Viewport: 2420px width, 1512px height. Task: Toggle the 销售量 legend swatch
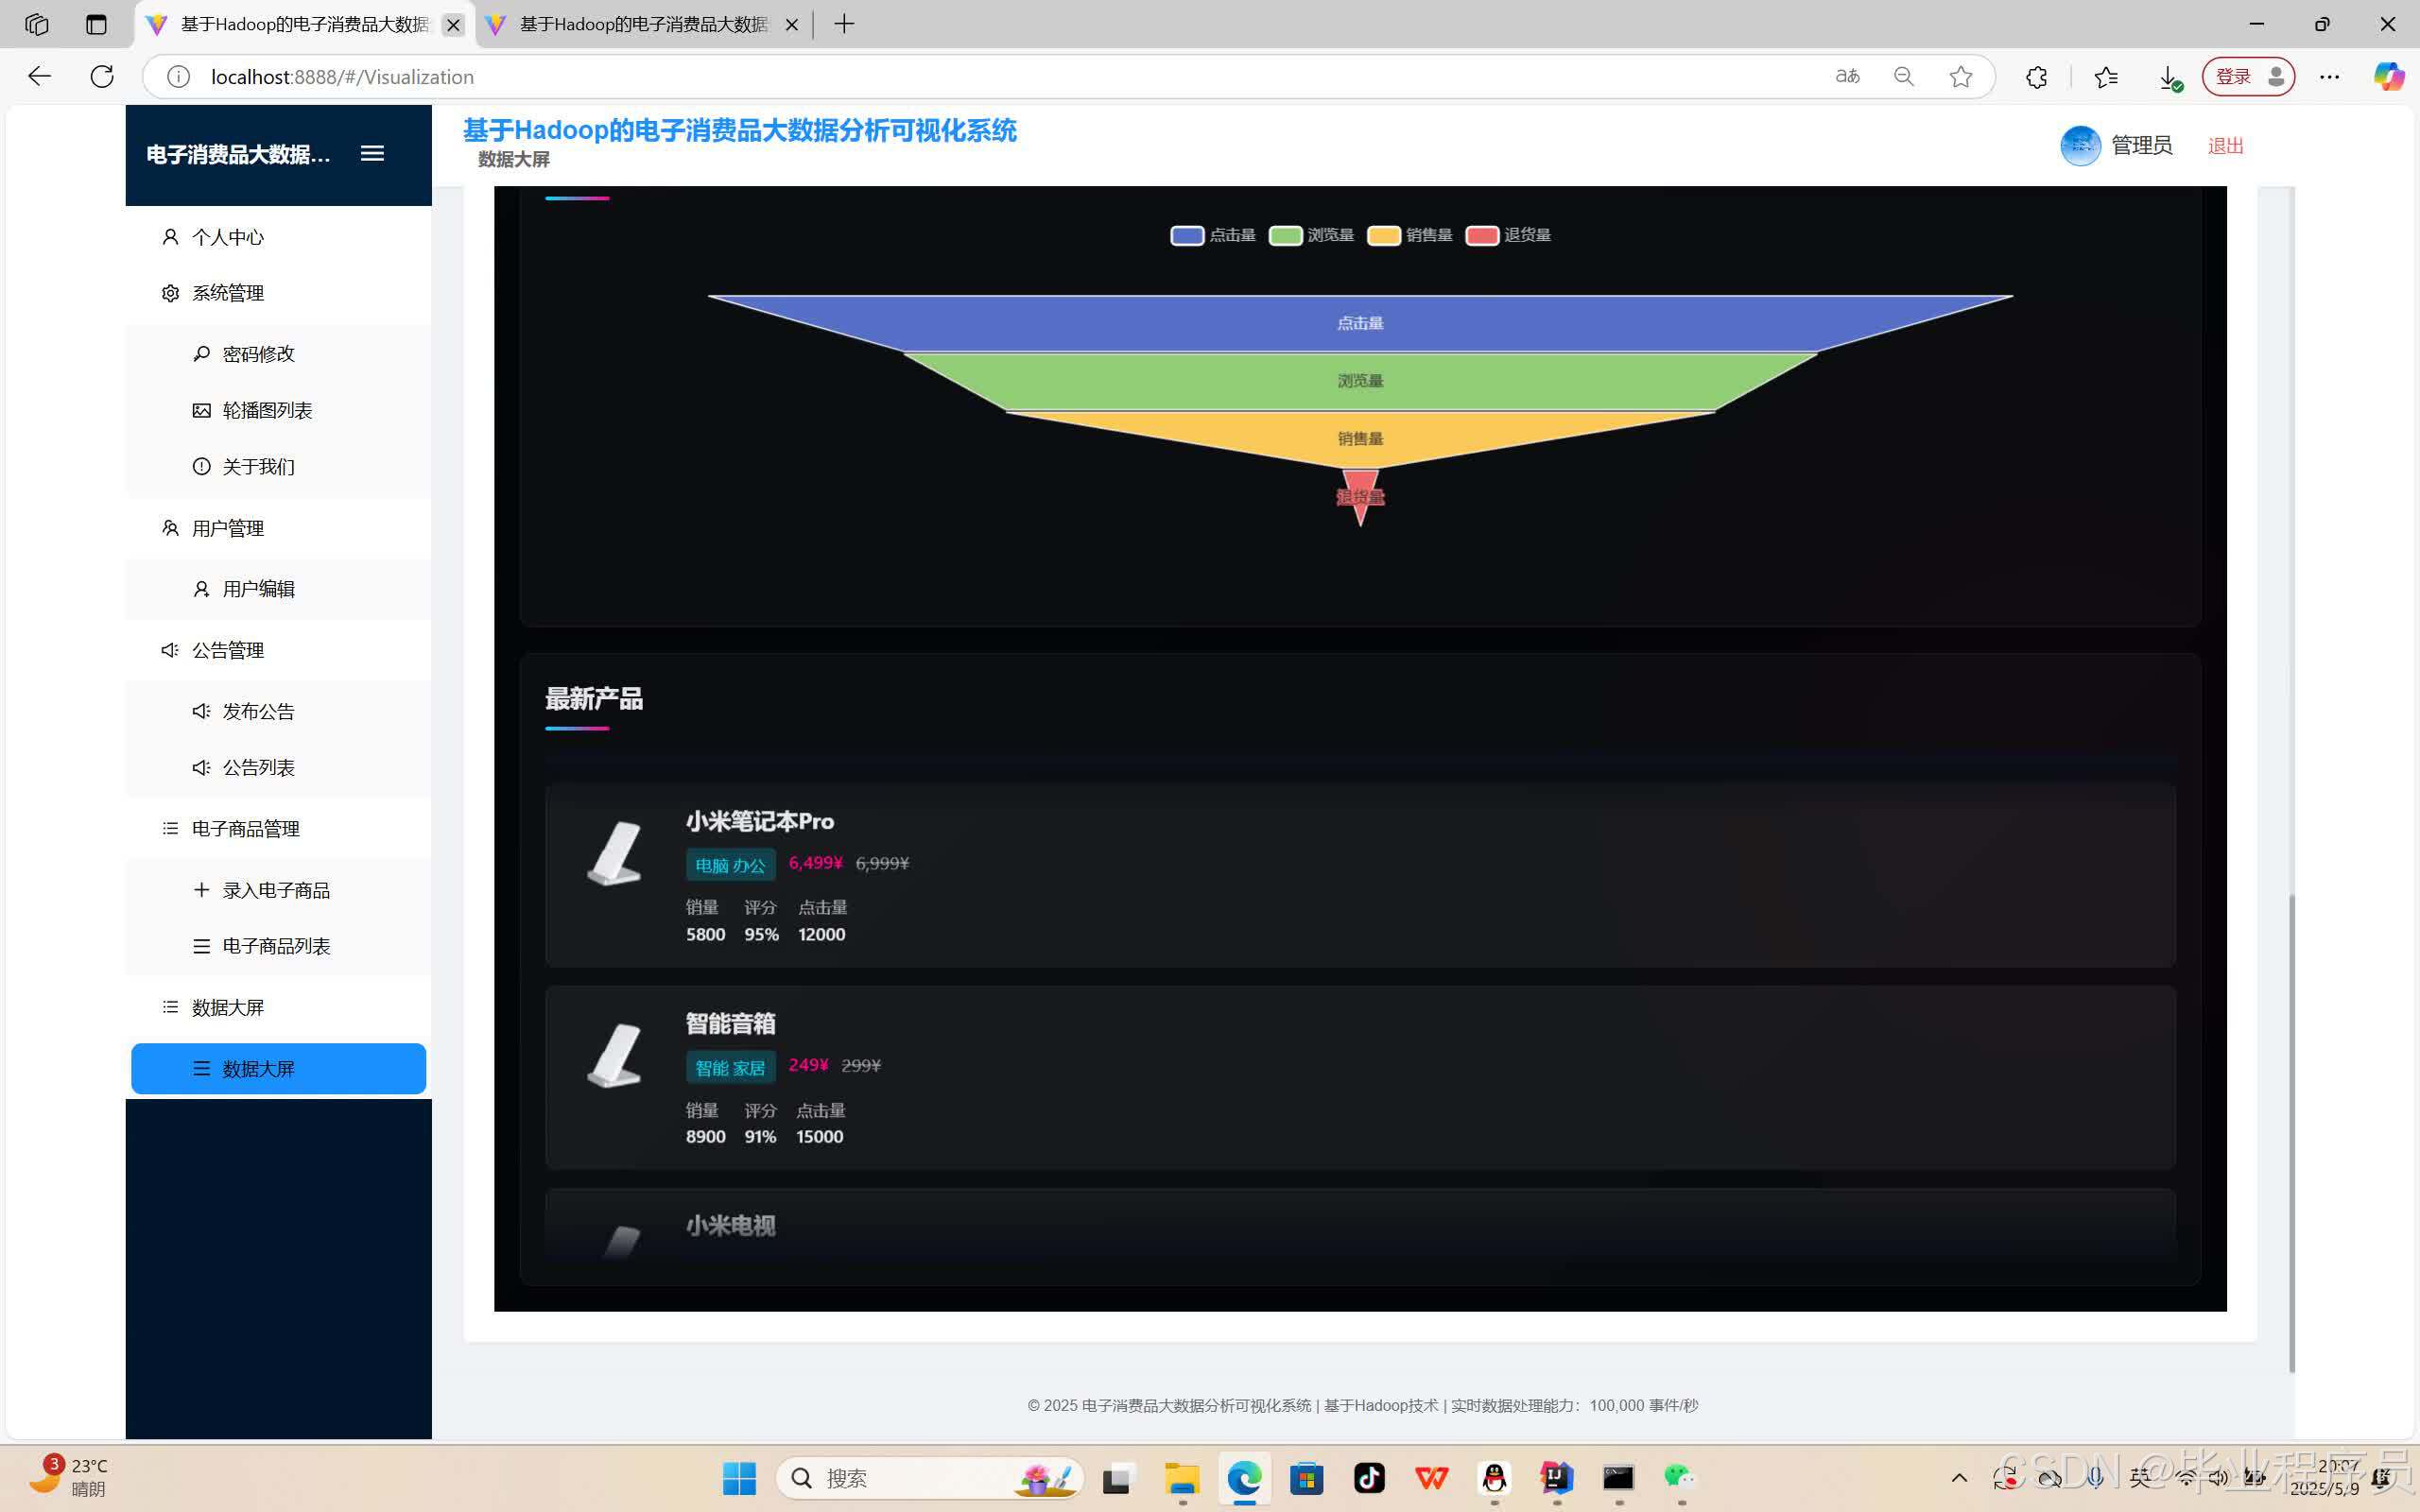click(x=1384, y=235)
